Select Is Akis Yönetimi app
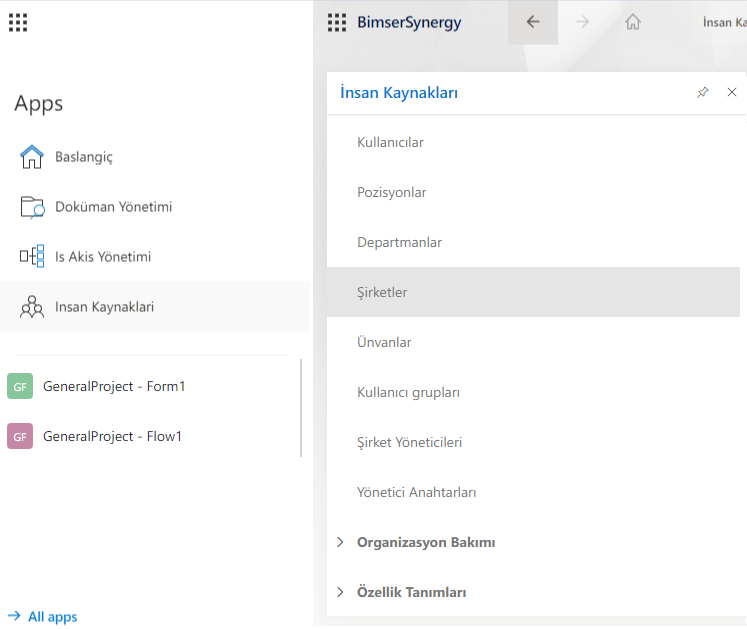 coord(102,257)
